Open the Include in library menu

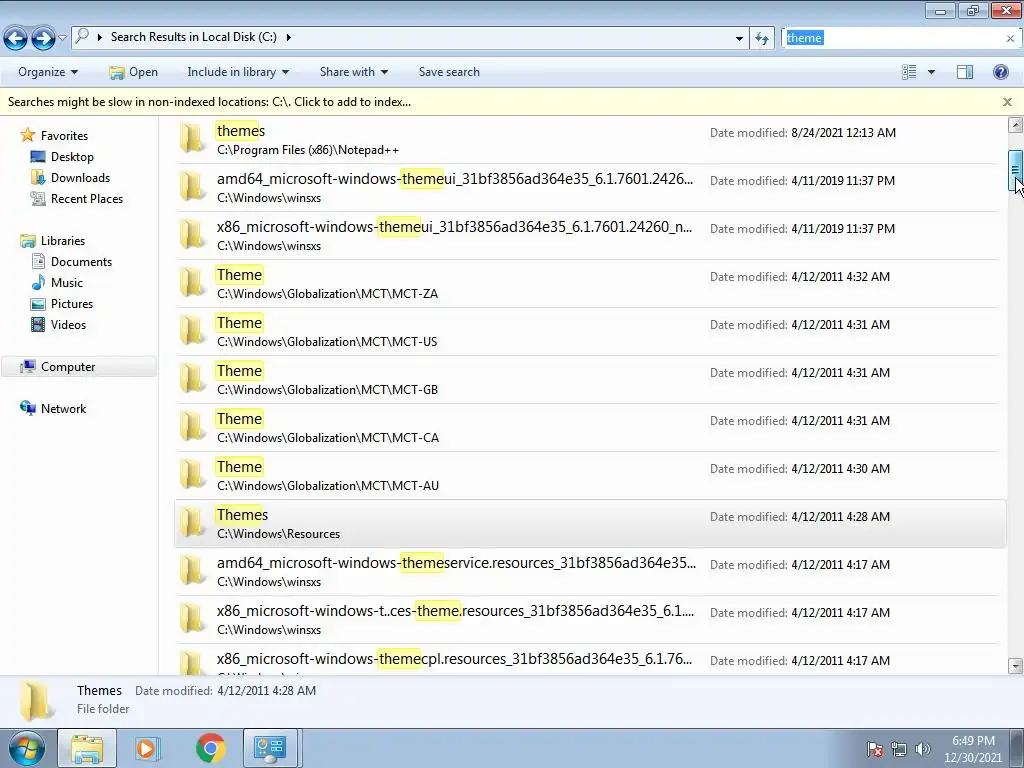[x=238, y=72]
